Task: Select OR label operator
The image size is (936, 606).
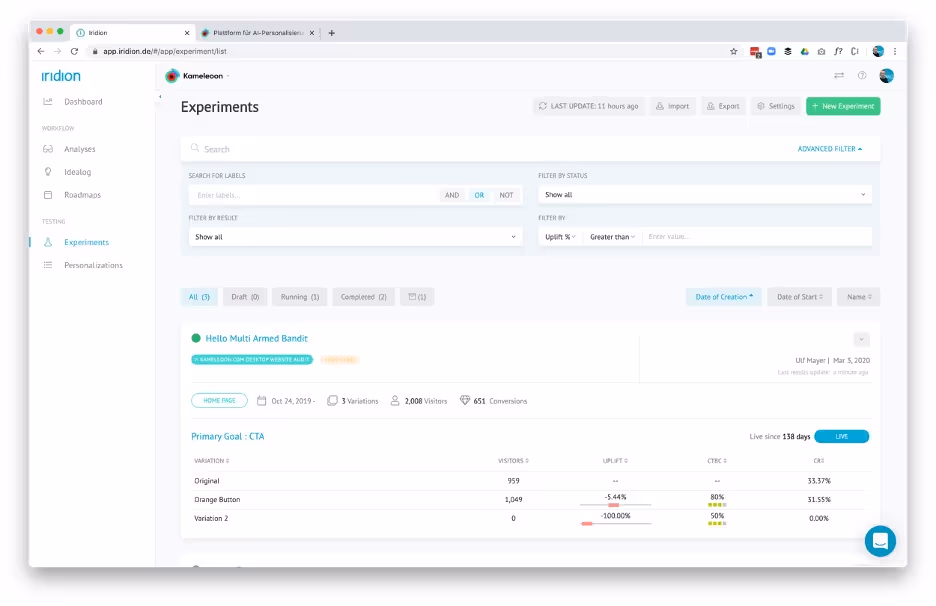Action: coord(479,195)
